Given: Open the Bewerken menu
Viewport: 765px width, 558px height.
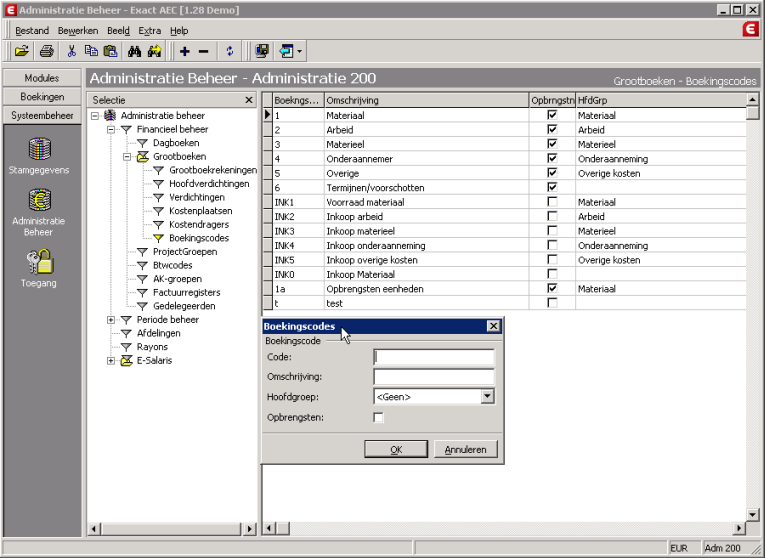Looking at the screenshot, I should (78, 31).
